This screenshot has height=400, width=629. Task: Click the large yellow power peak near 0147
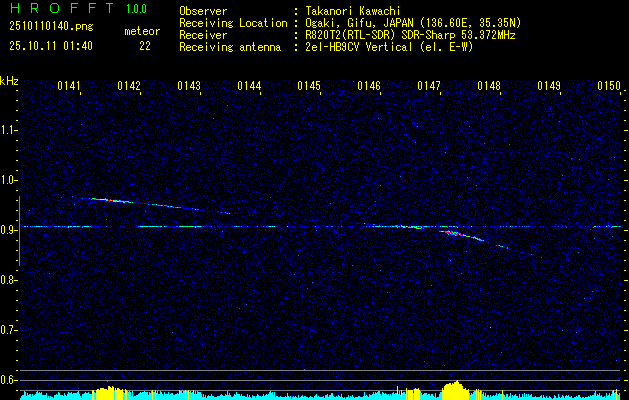(x=455, y=390)
